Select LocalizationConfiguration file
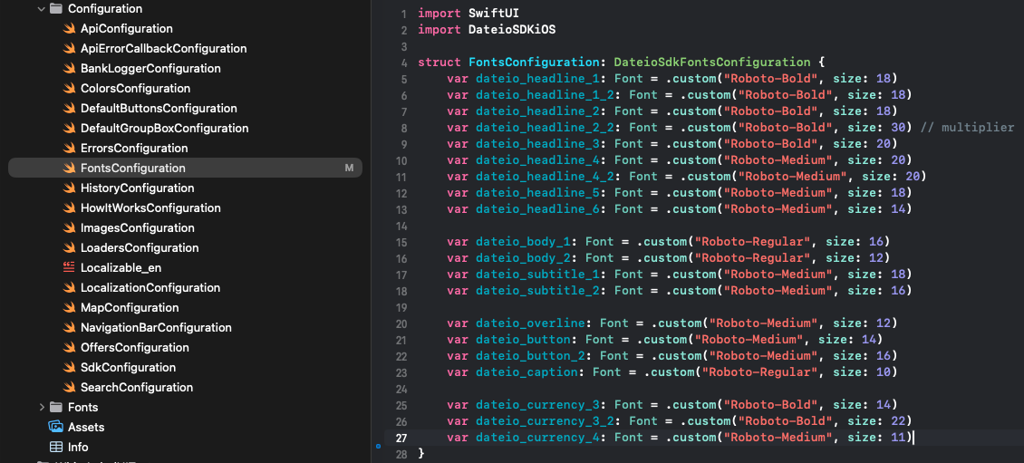The height and width of the screenshot is (463, 1024). (x=150, y=288)
